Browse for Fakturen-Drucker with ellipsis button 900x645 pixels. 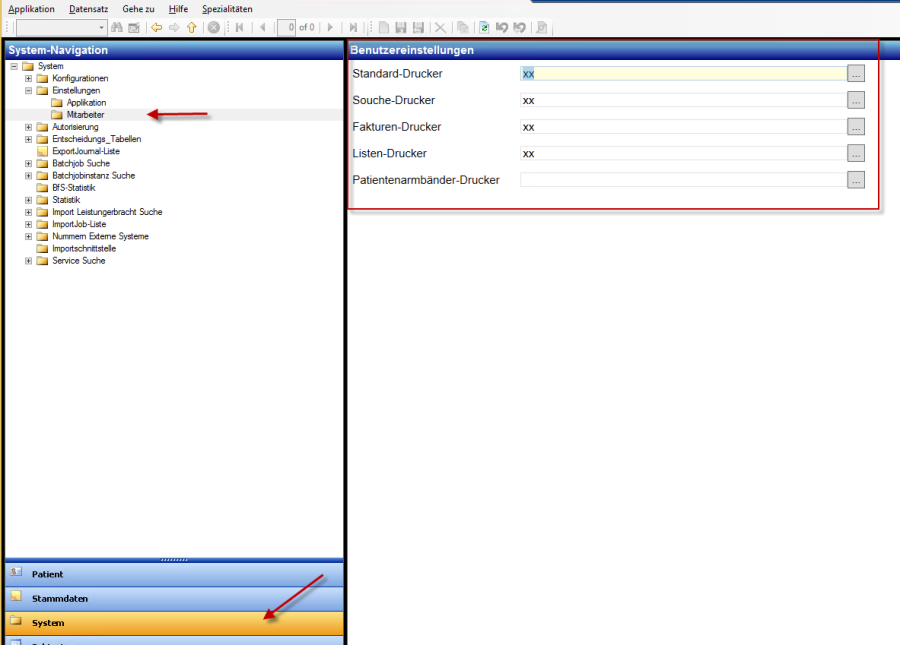point(856,127)
